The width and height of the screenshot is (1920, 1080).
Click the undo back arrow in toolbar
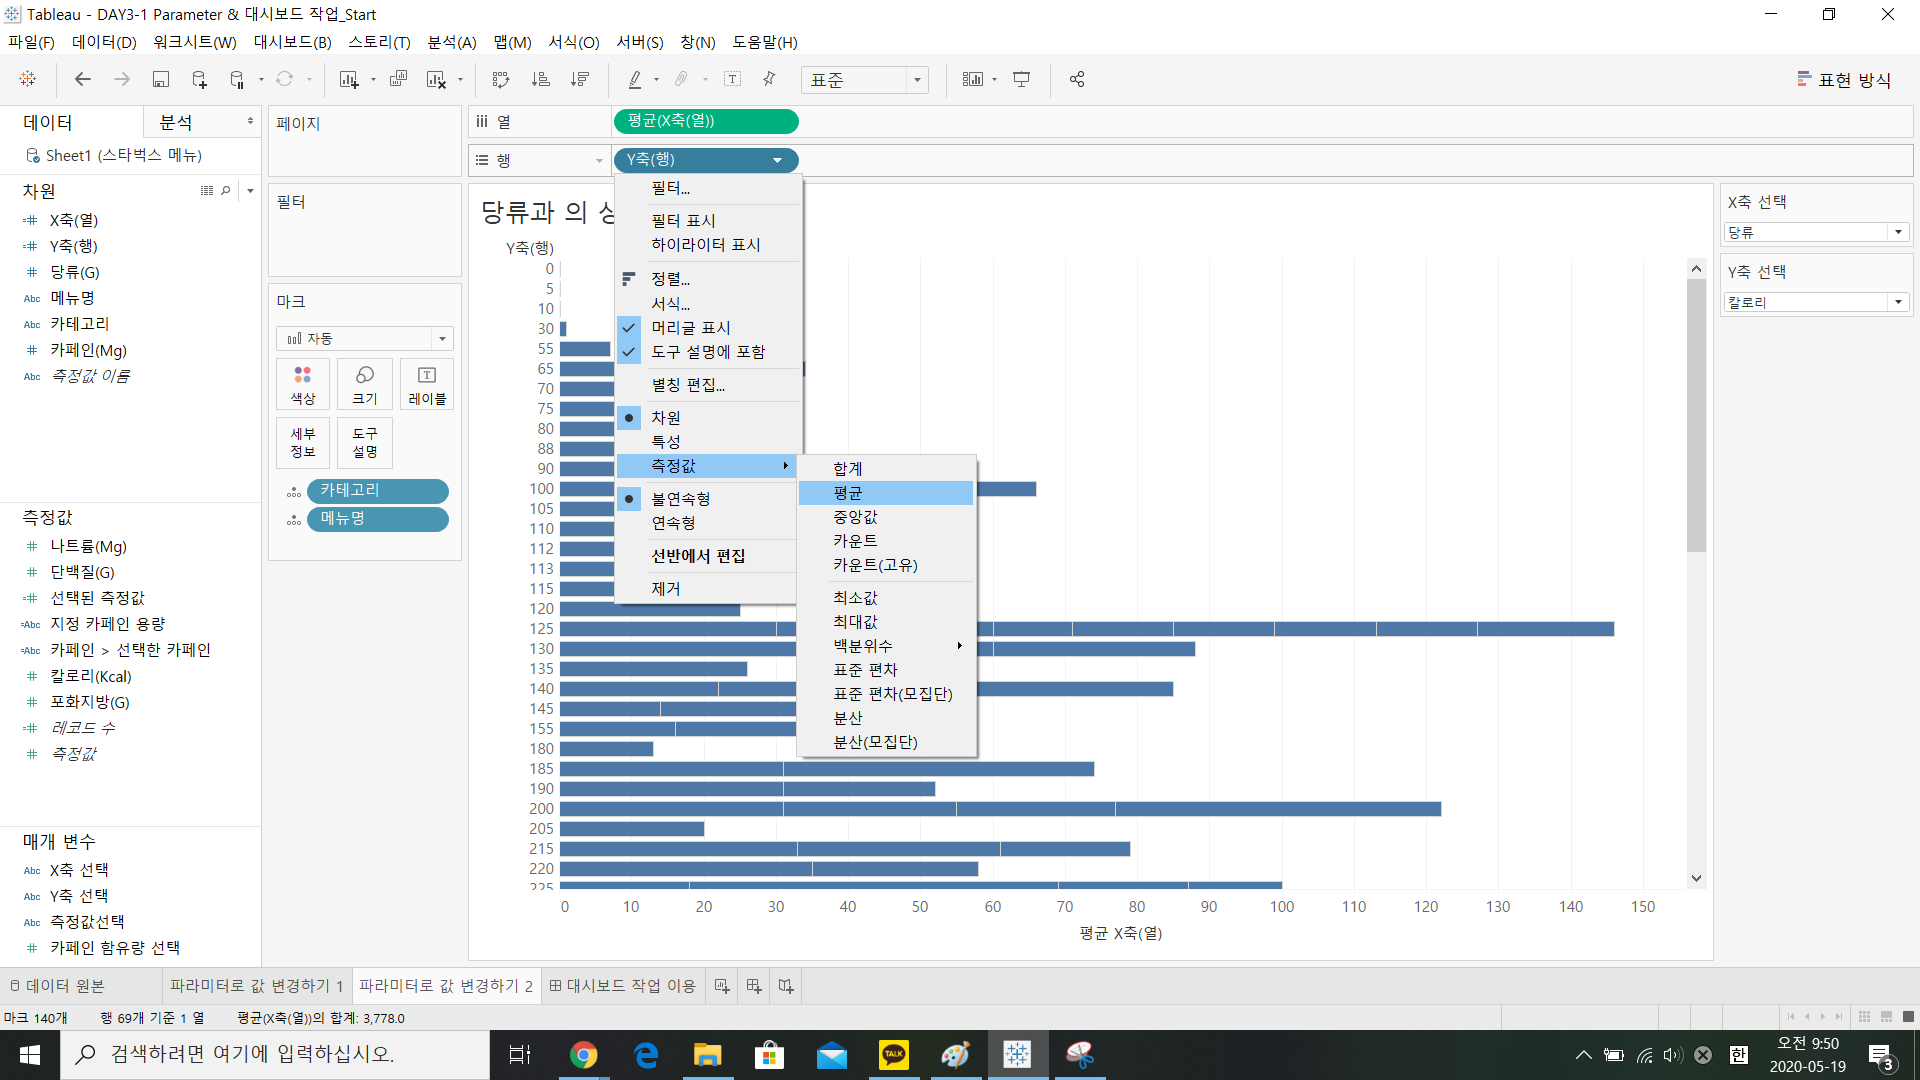(x=83, y=79)
